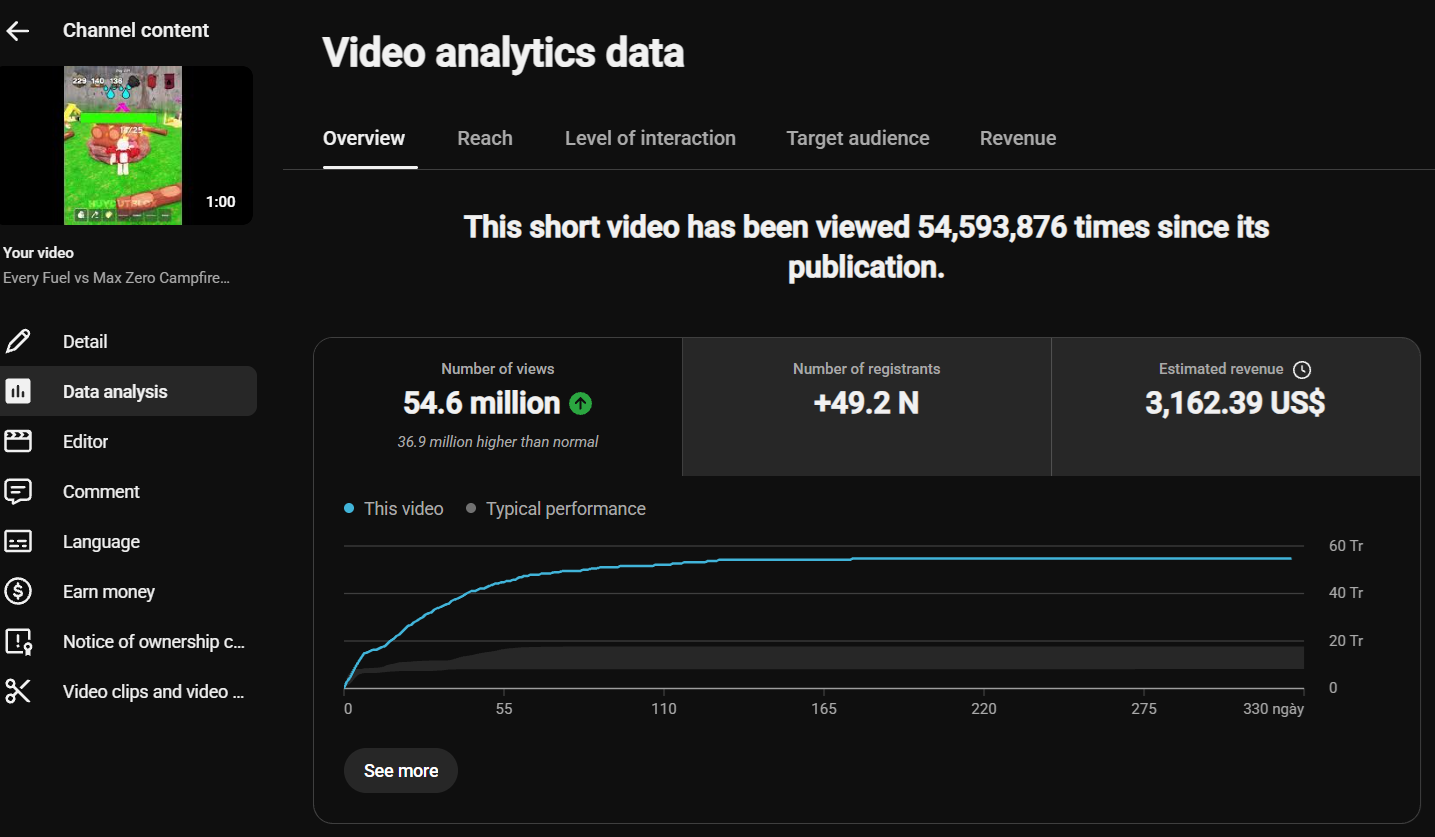Select the Estimated revenue card
This screenshot has height=837, width=1435.
(x=1235, y=407)
